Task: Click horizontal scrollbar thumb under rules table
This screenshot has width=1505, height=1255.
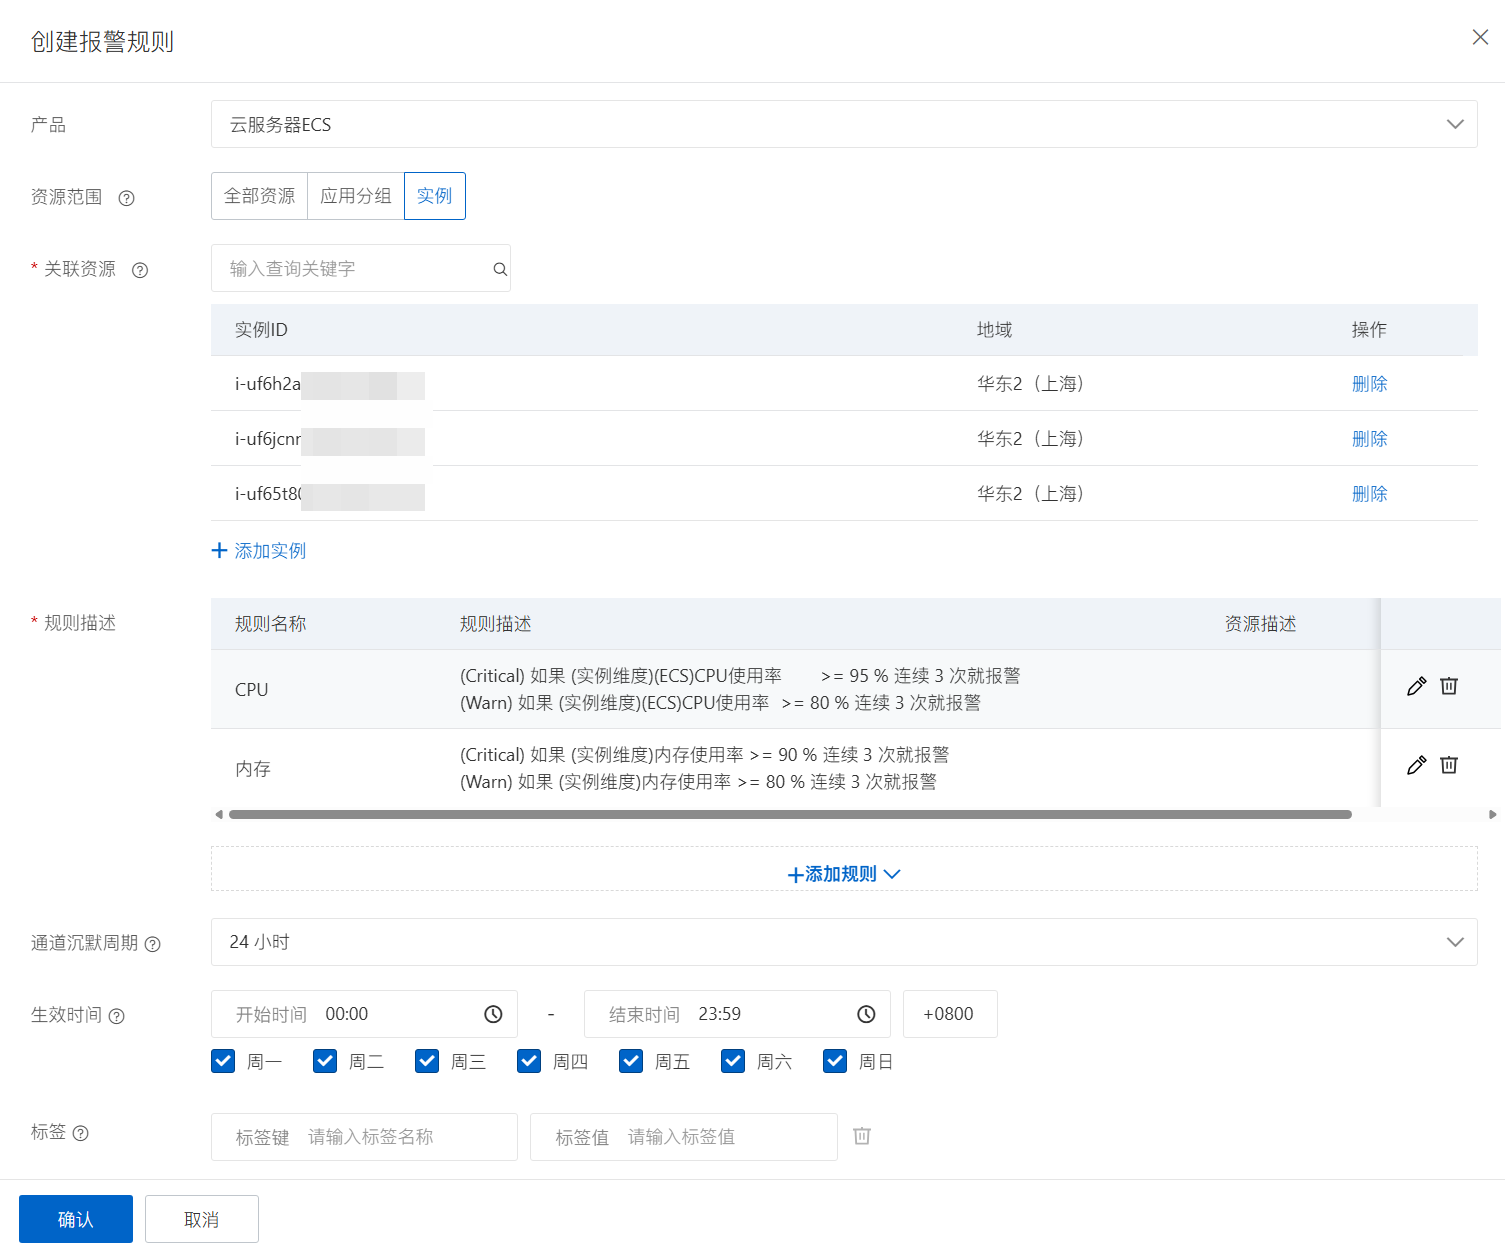Action: click(x=790, y=814)
